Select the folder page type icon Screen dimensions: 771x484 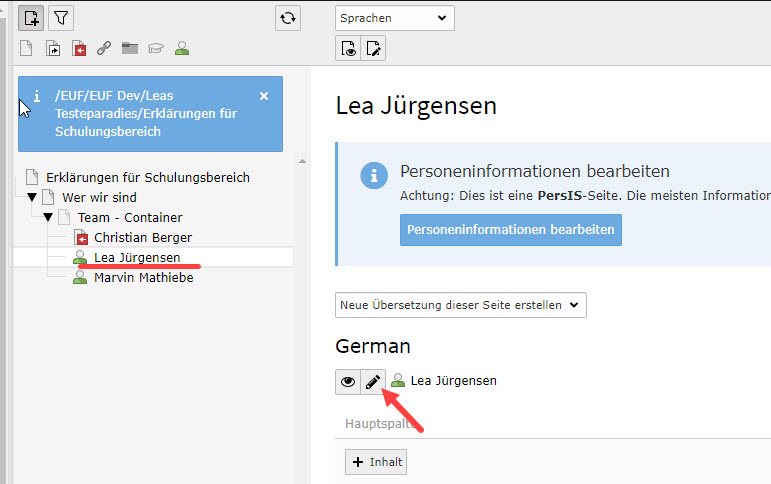tap(130, 48)
